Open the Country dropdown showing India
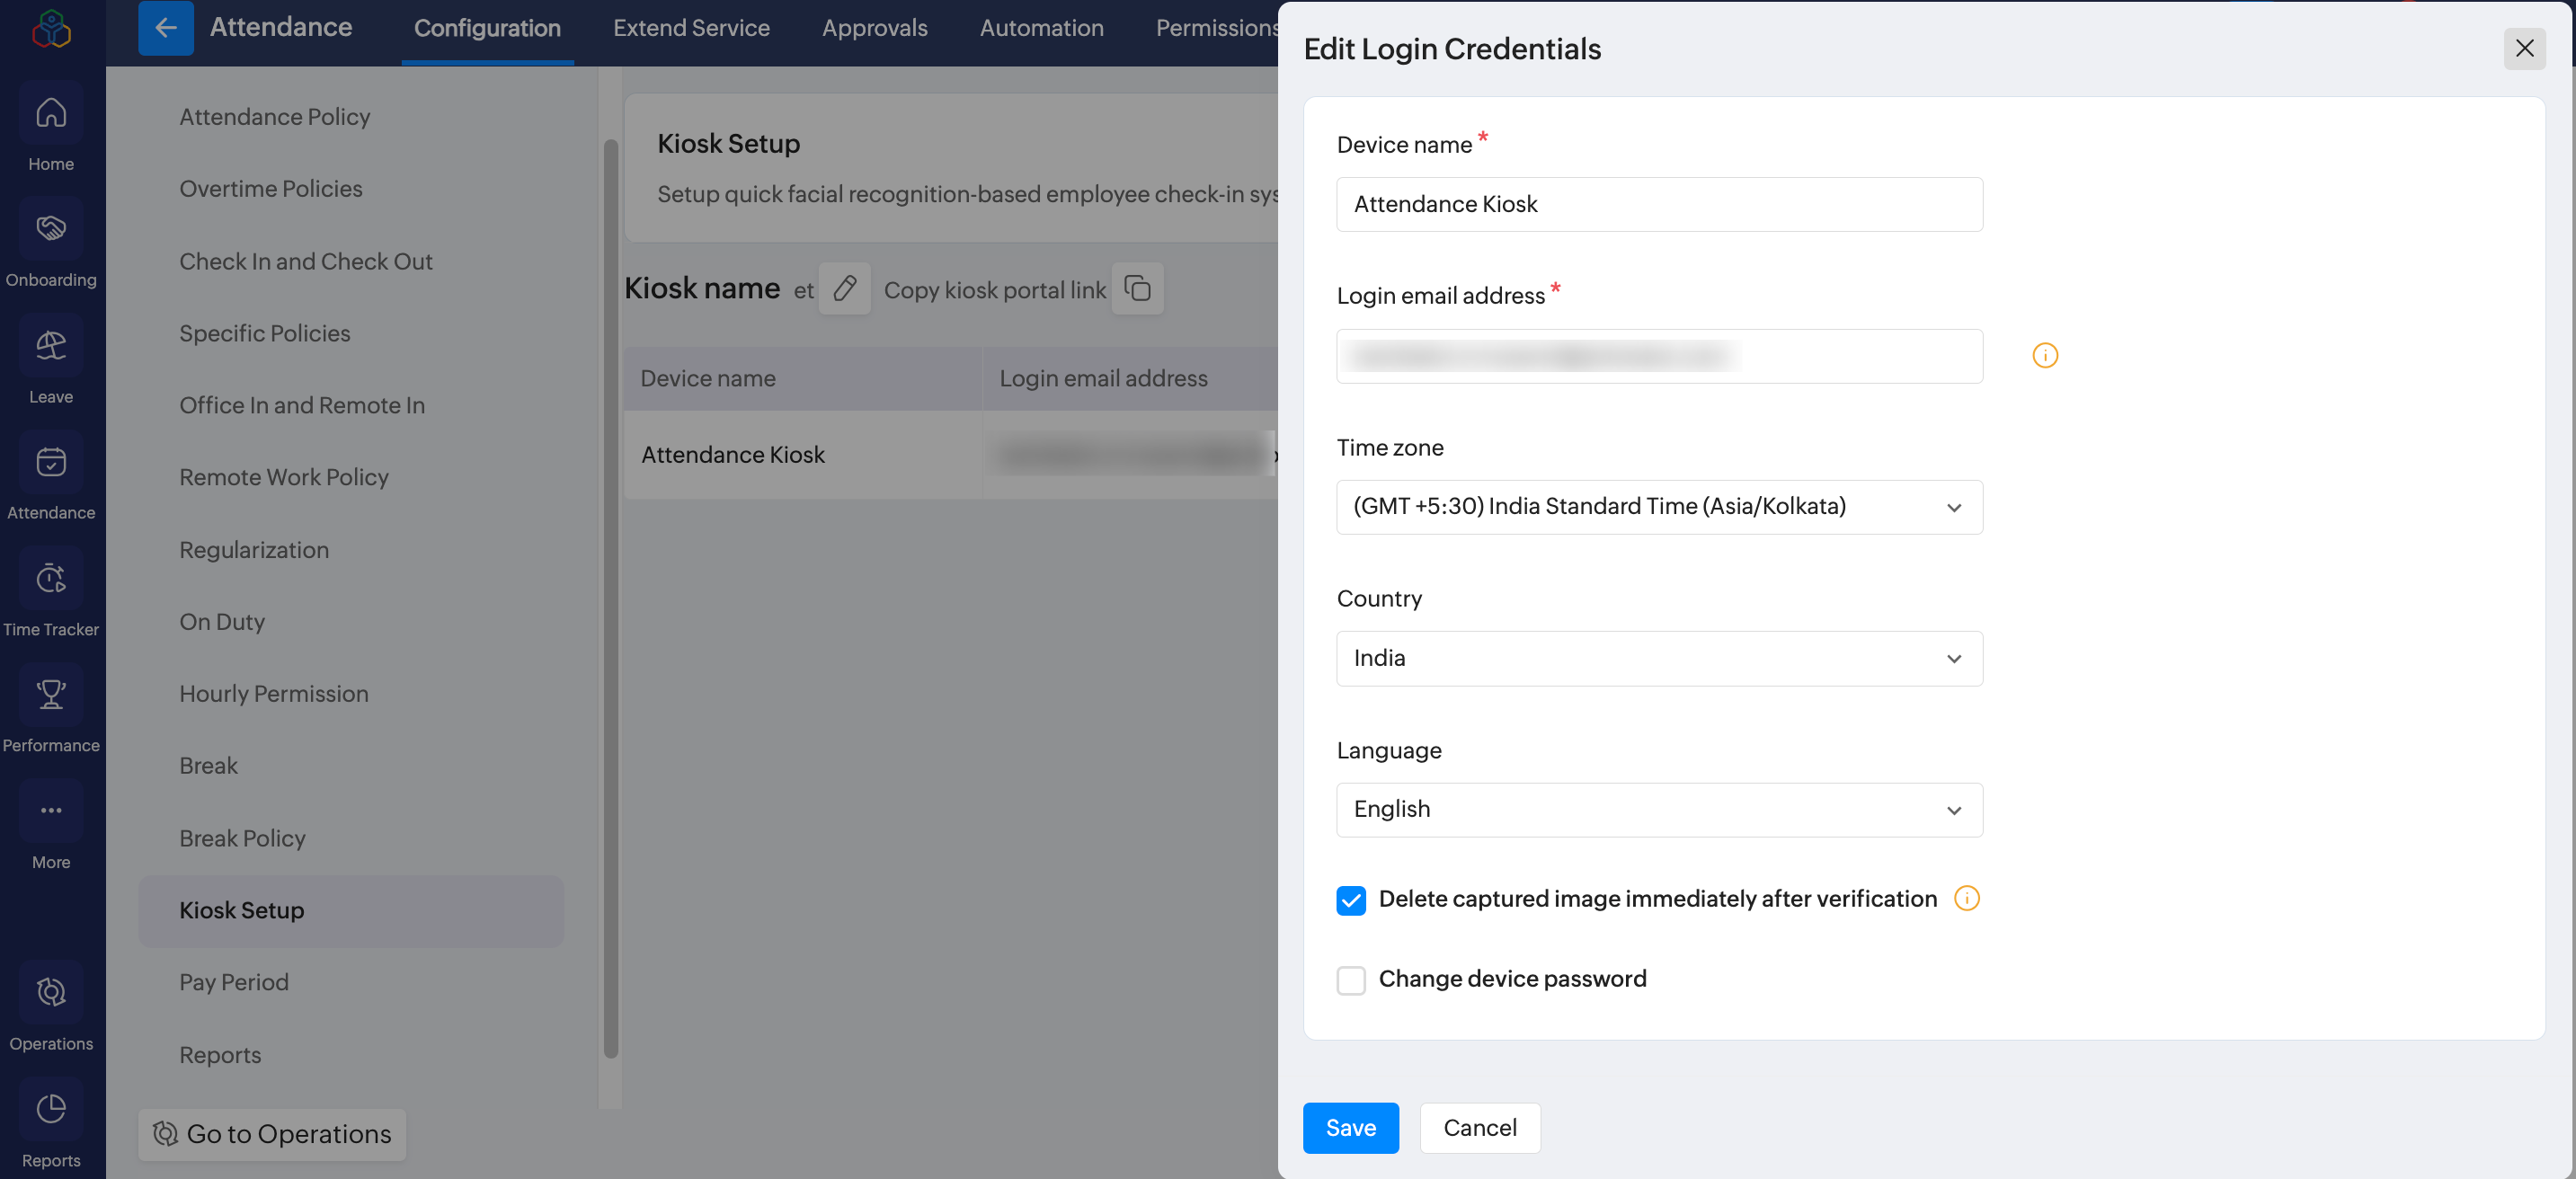Viewport: 2576px width, 1179px height. click(1658, 658)
